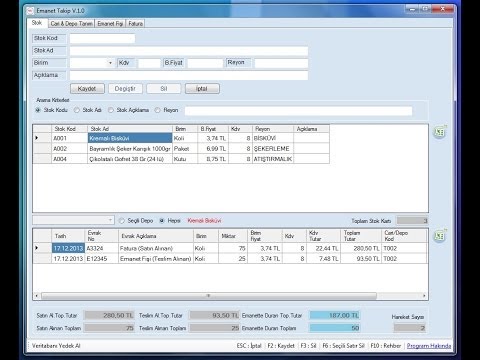Image resolution: width=480 pixels, height=360 pixels.
Task: Click the Kaydet button
Action: [x=87, y=89]
